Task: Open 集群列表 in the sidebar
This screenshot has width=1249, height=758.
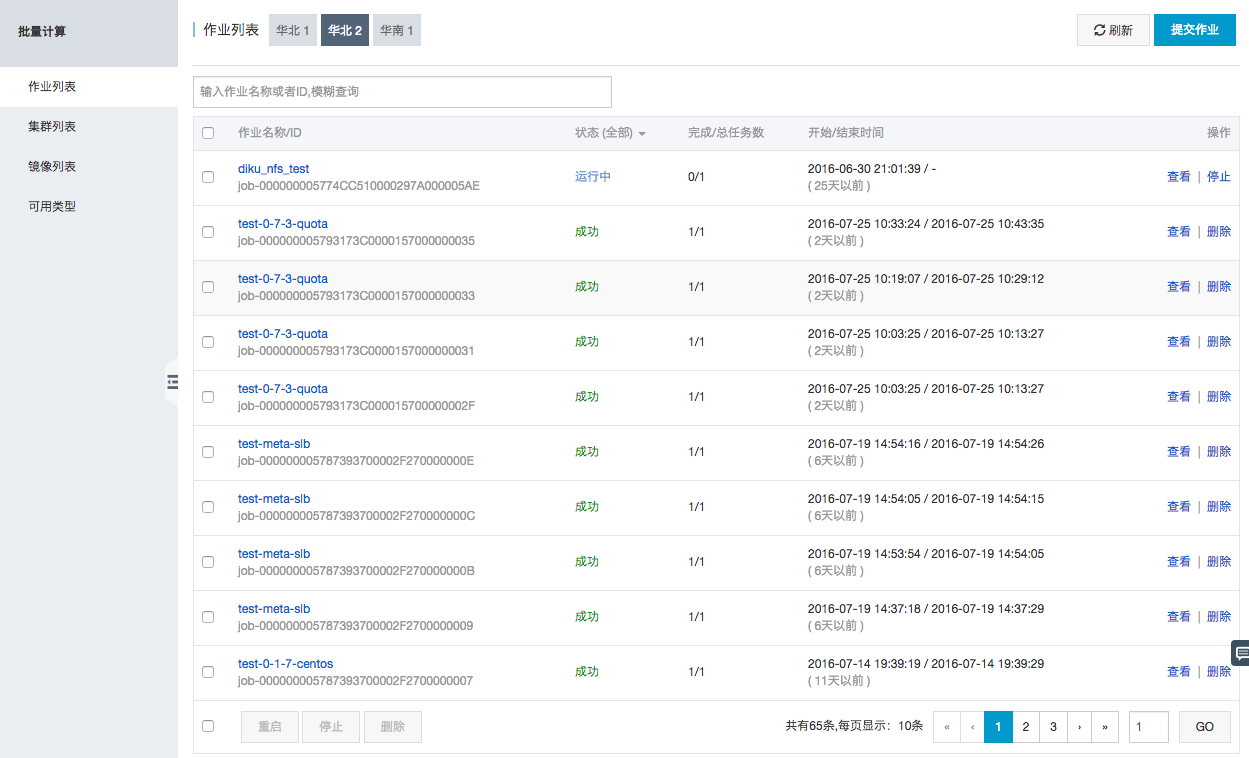Action: click(x=89, y=127)
